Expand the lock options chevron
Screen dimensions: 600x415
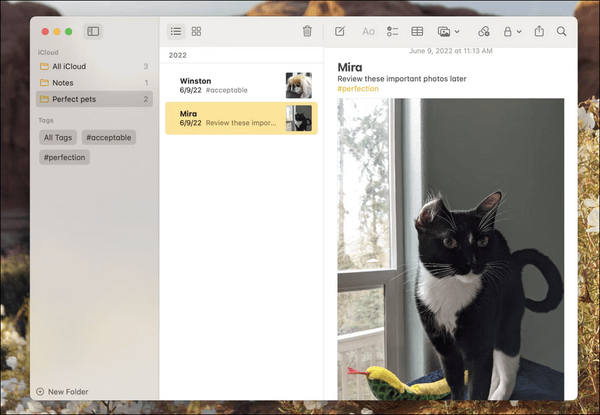pyautogui.click(x=519, y=32)
